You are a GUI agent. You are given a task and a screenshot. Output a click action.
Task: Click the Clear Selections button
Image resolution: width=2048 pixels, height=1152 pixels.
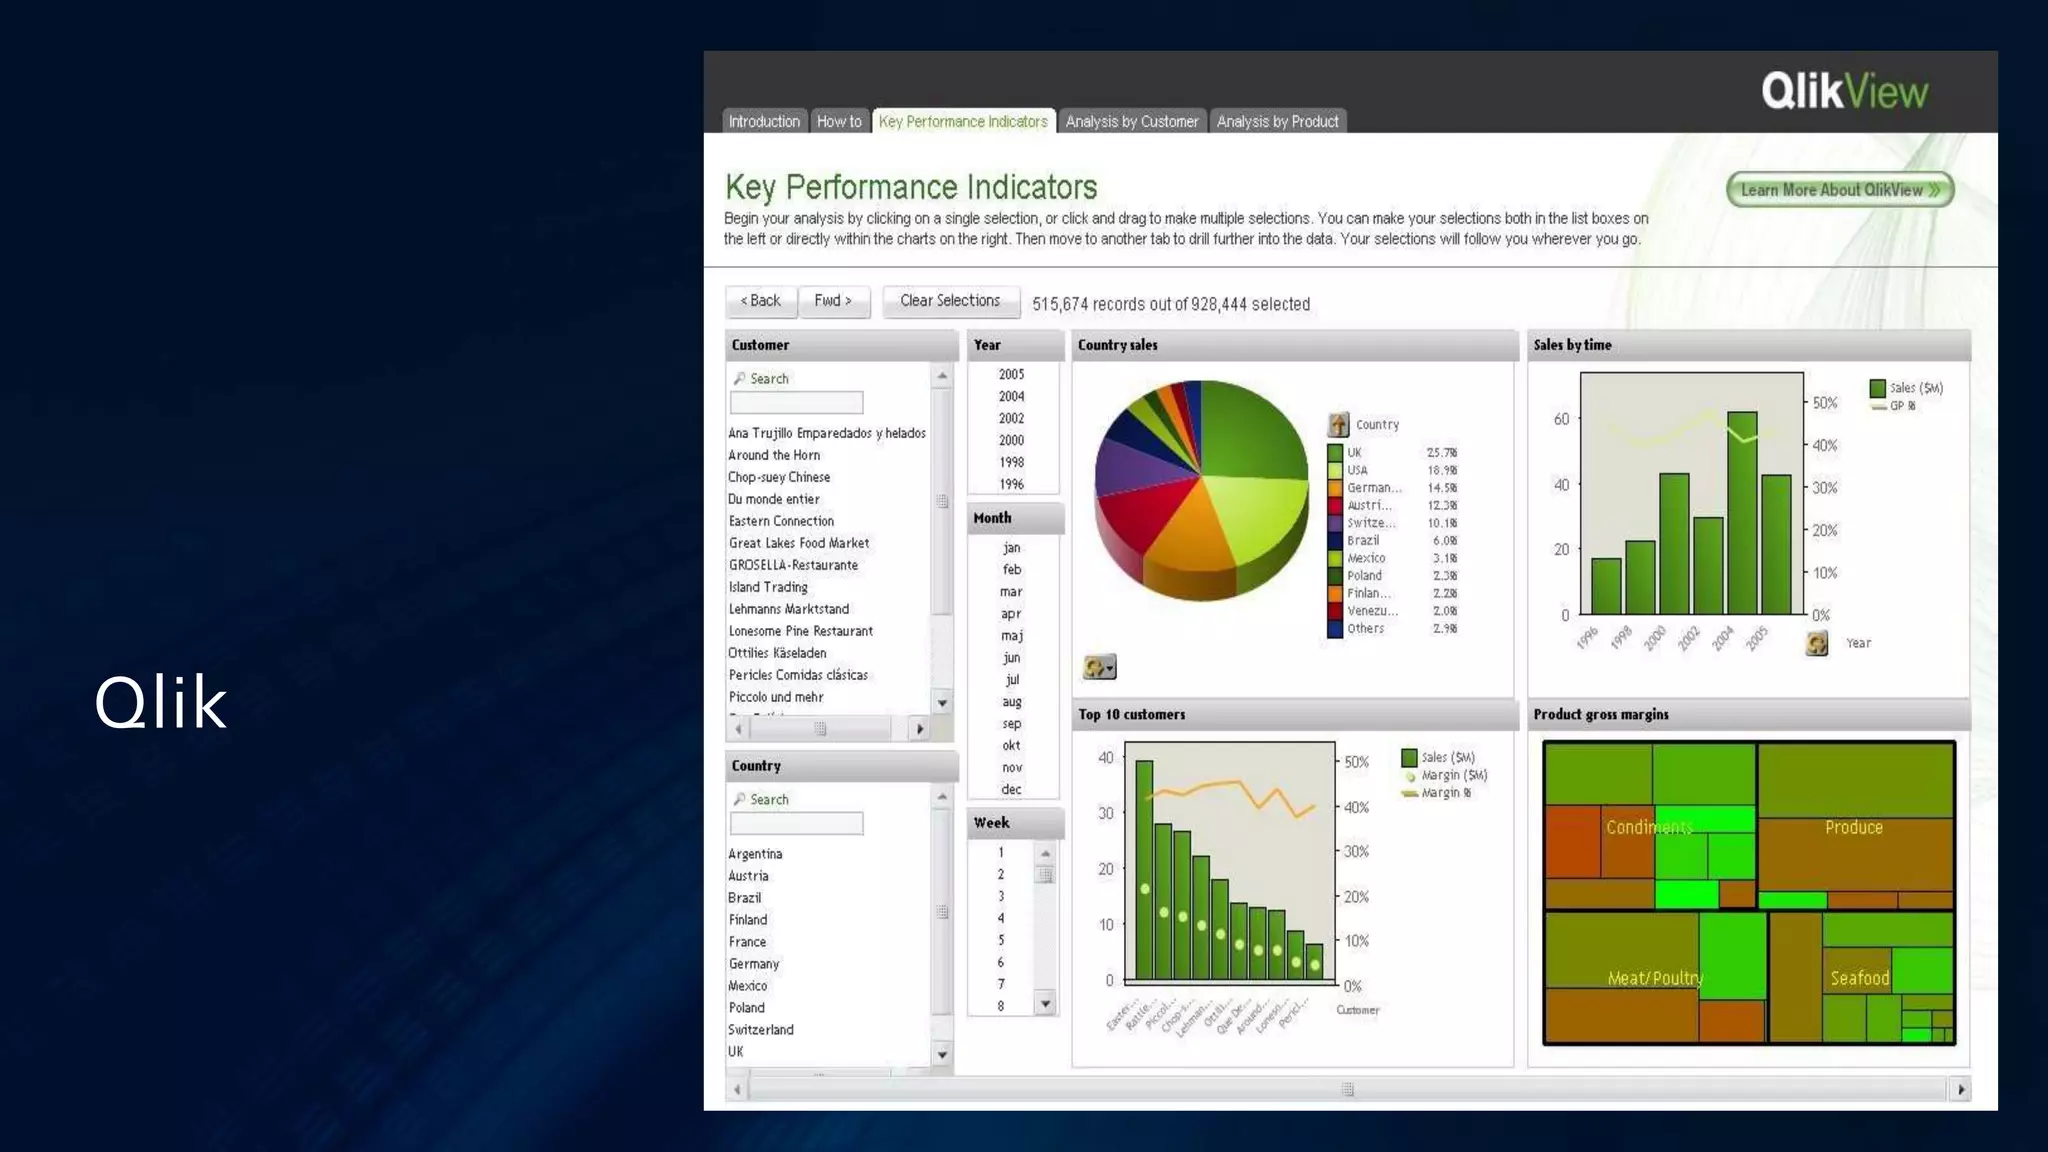(x=950, y=301)
